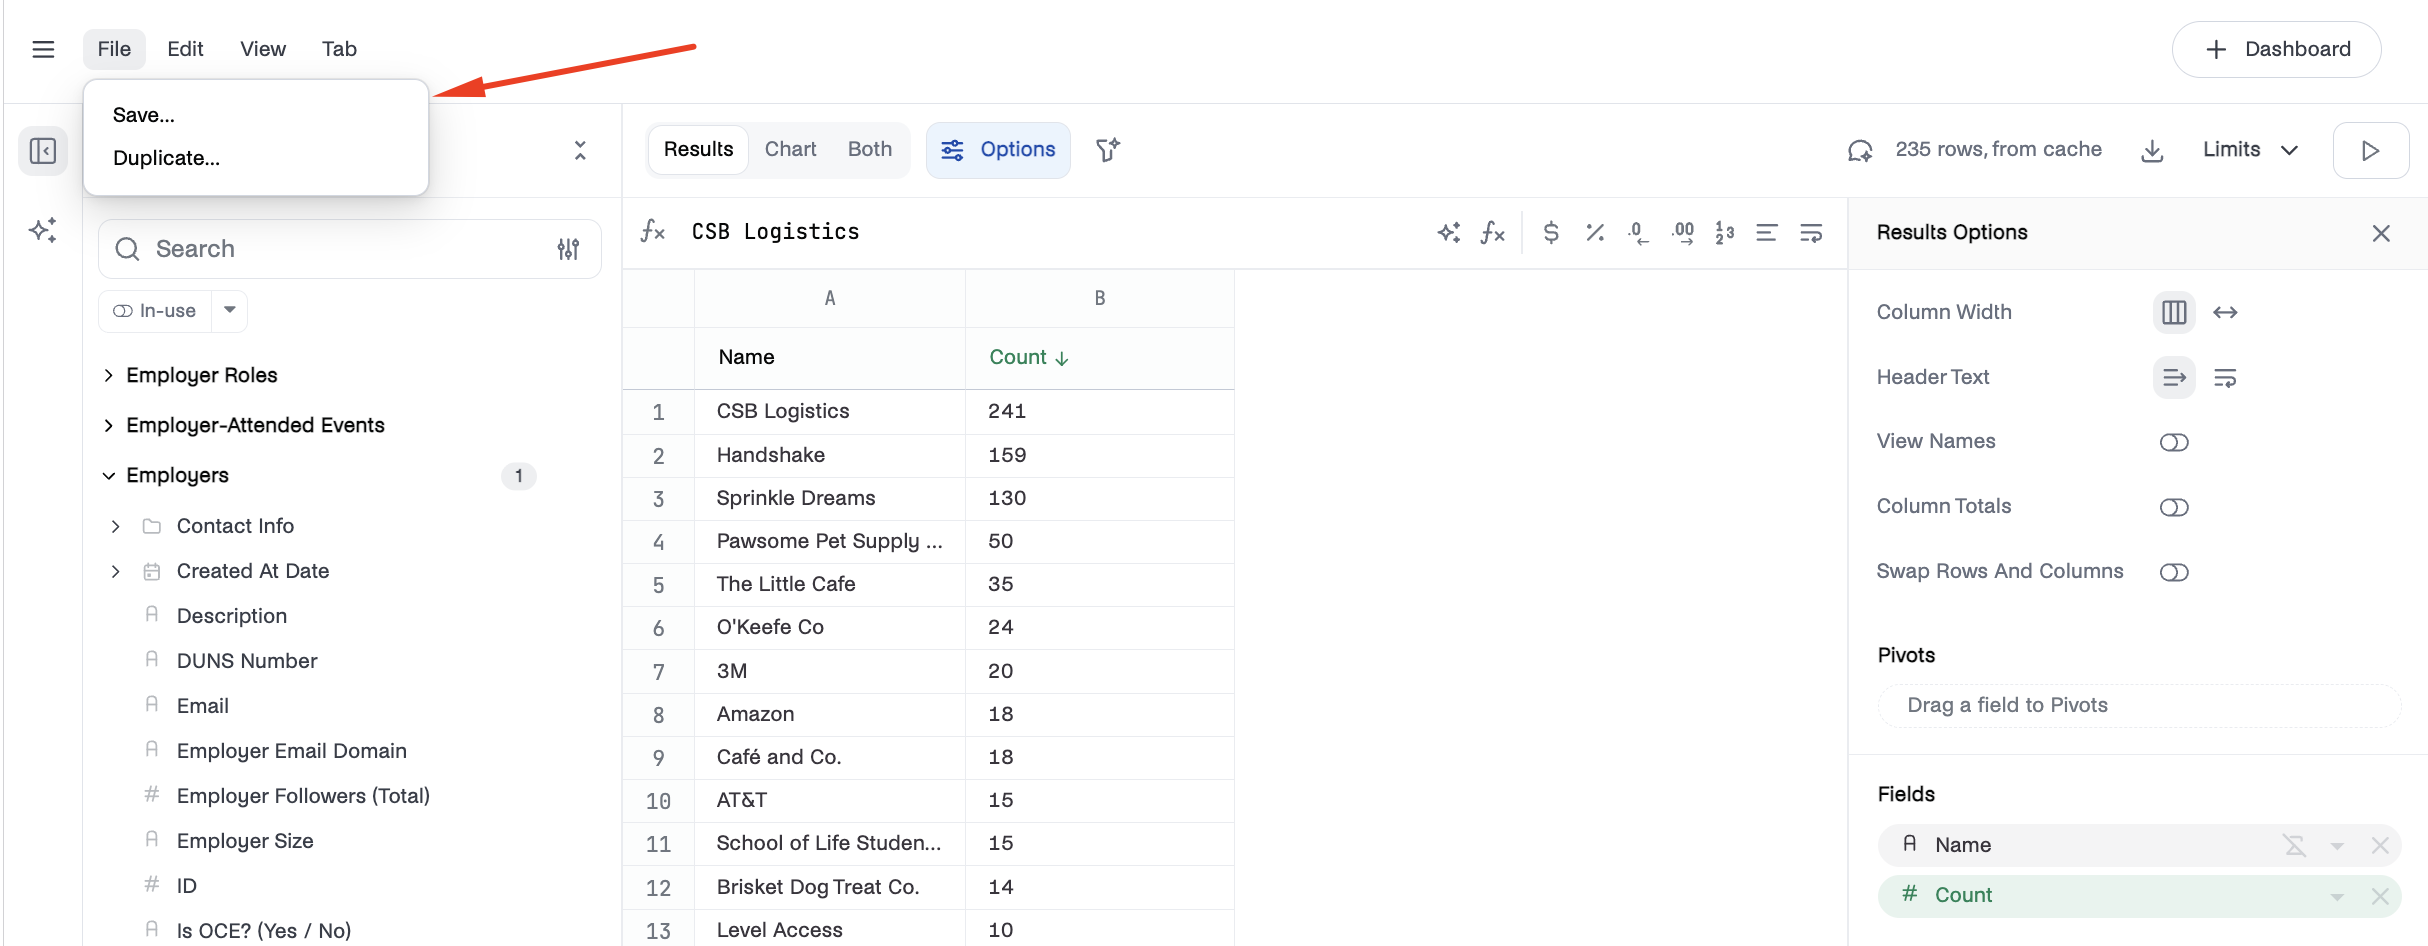The height and width of the screenshot is (946, 2428).
Task: Expand Employer-Attended Events group
Action: 108,425
